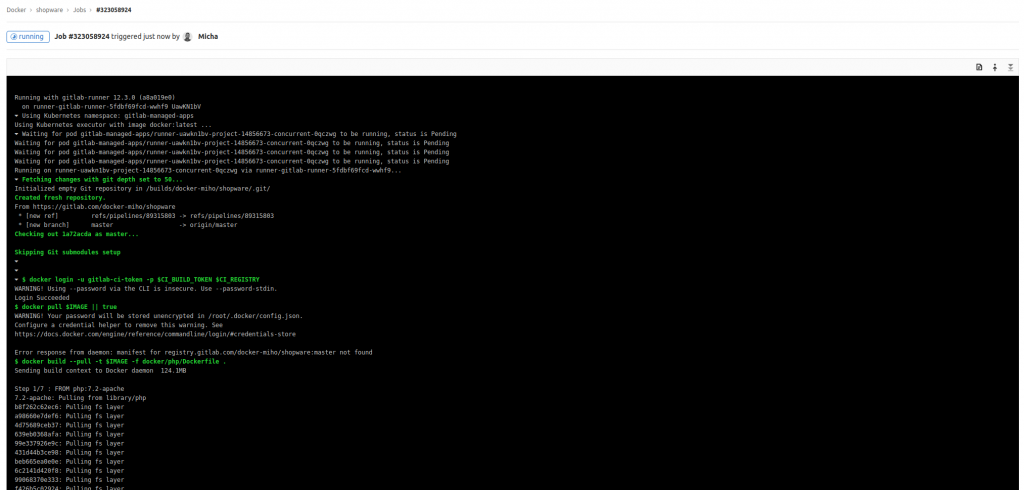Screen dimensions: 1024x490
Task: Click the '7.2-apache: Pulling from library/php' line
Action: tap(80, 398)
